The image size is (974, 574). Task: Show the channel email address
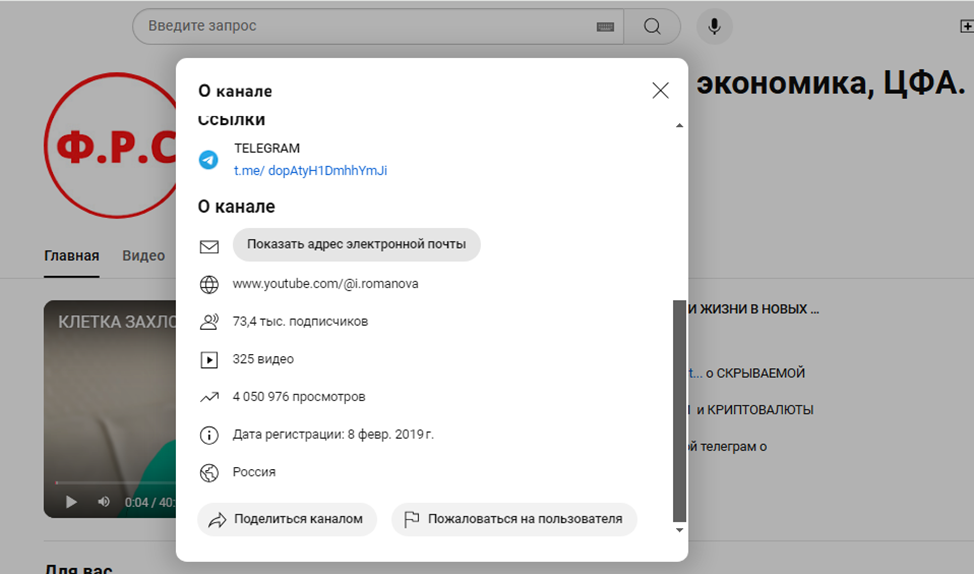pyautogui.click(x=357, y=244)
